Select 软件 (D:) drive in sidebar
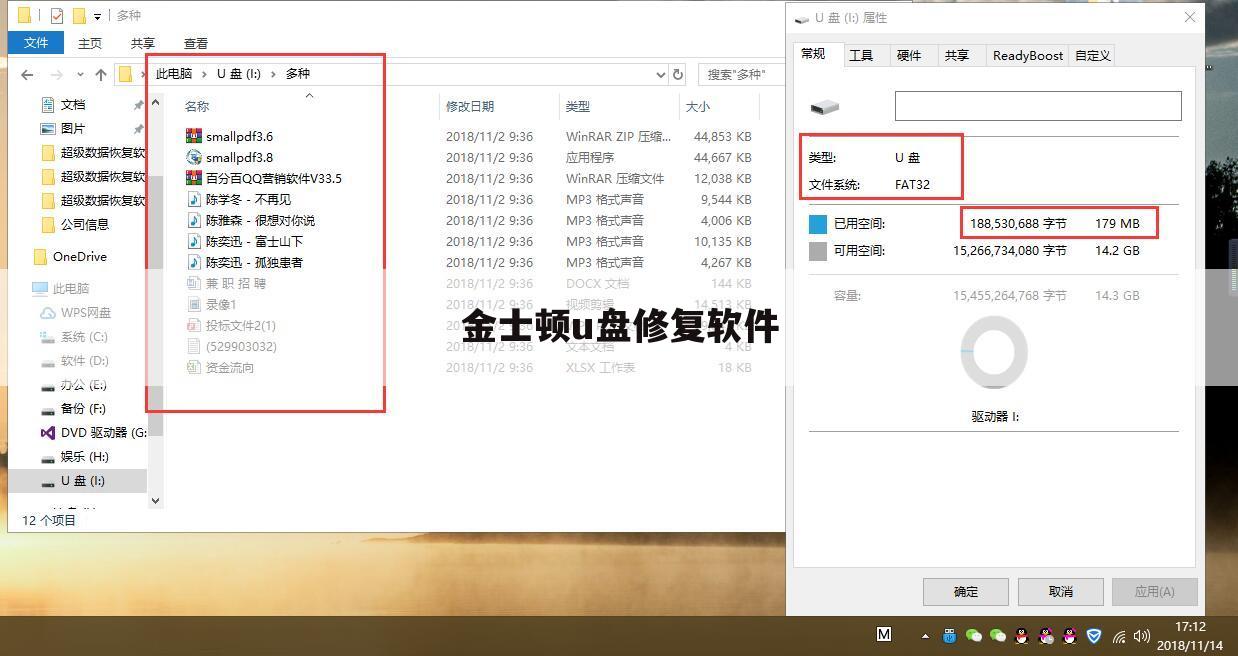The height and width of the screenshot is (656, 1238). click(84, 360)
